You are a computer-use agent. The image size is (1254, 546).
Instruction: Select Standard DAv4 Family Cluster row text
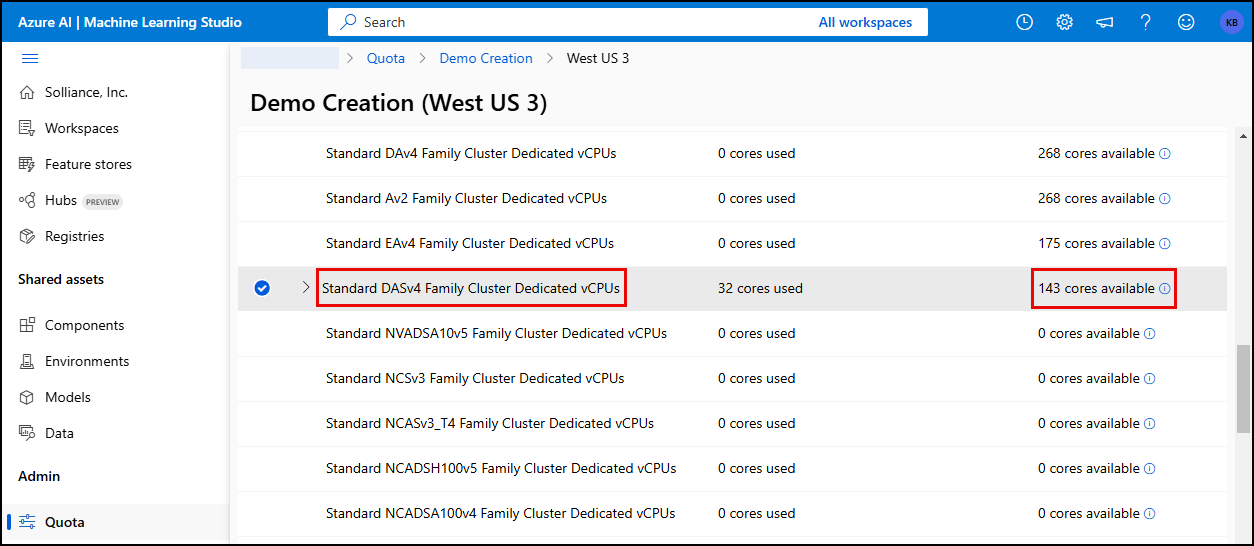coord(471,154)
